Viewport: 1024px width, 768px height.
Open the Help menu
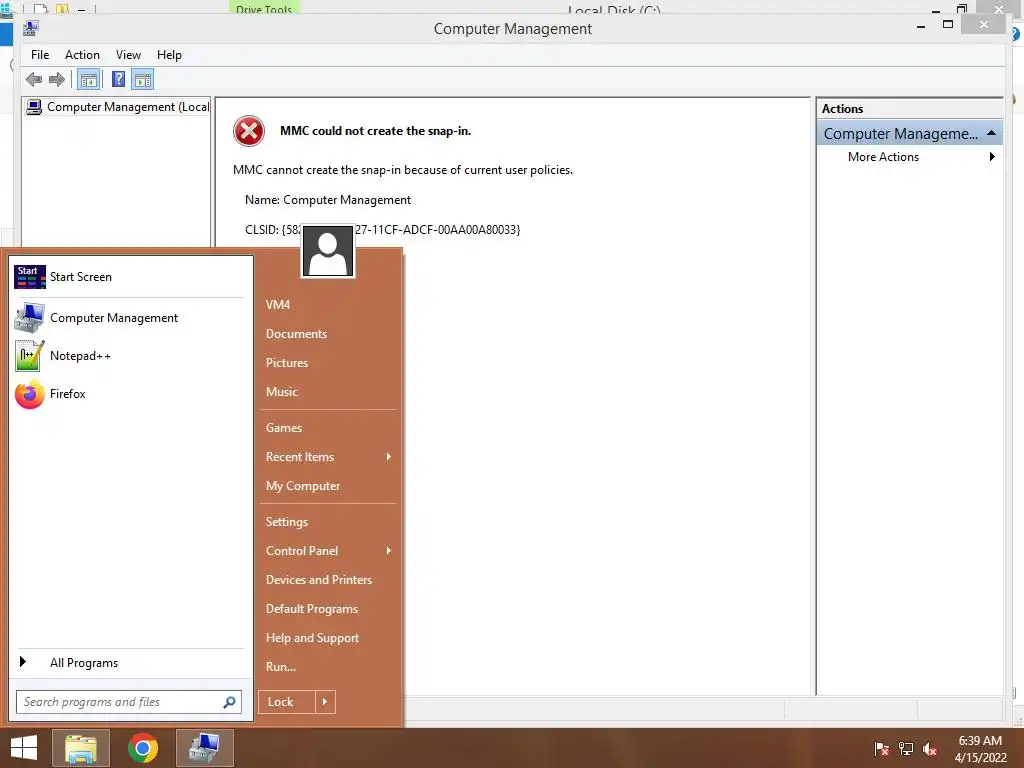[169, 55]
